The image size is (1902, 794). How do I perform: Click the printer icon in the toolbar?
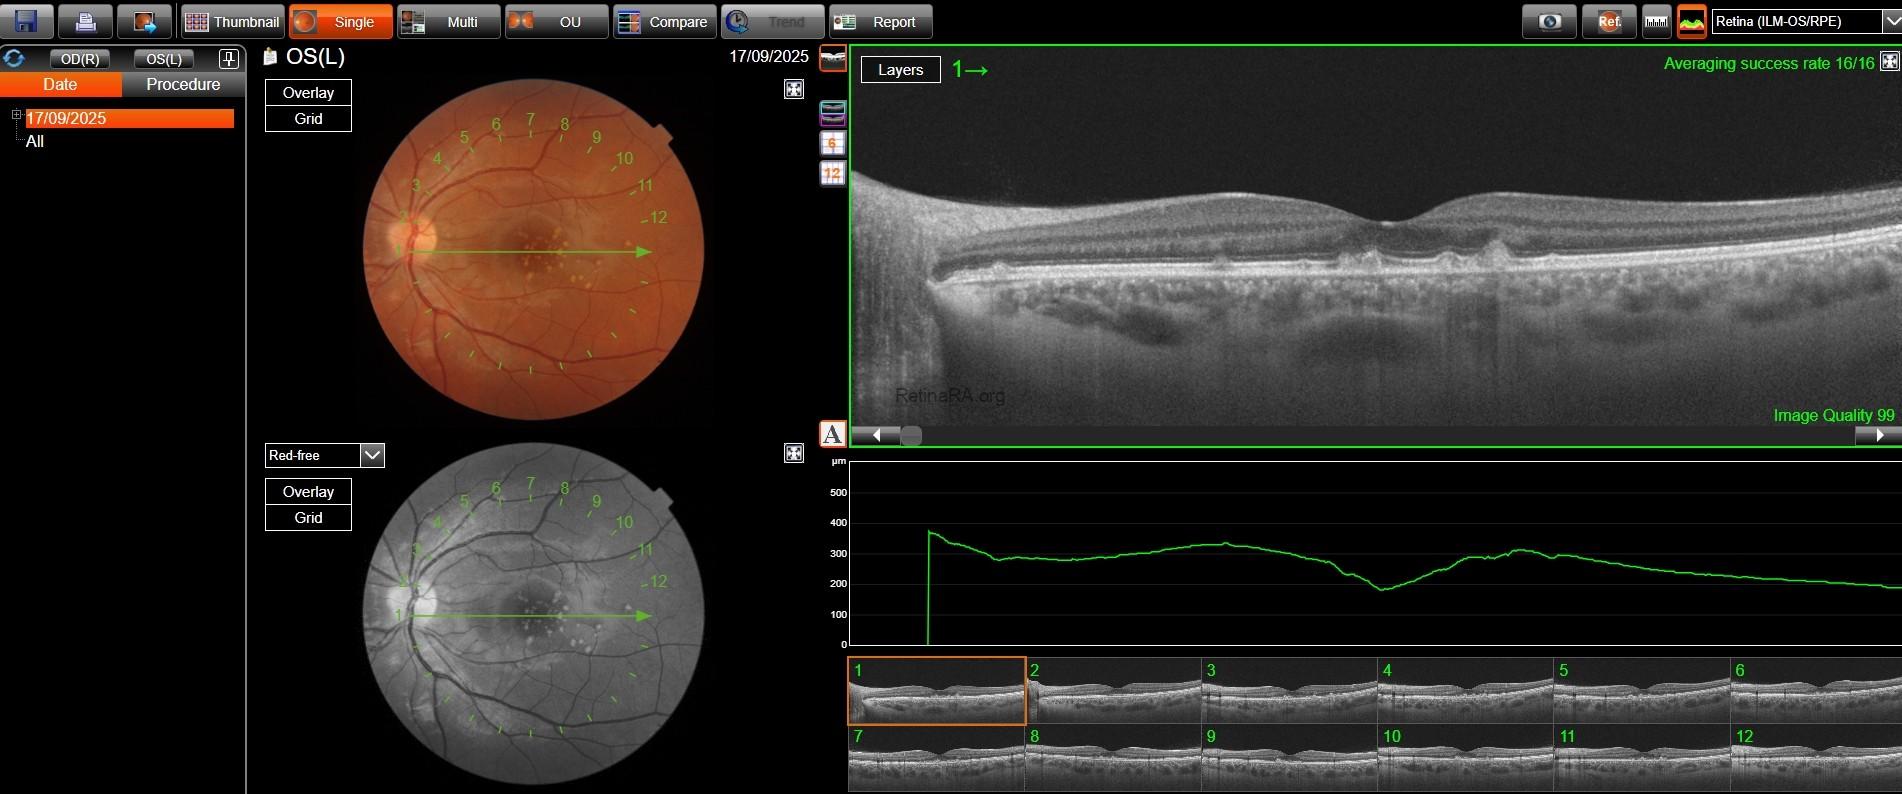[x=85, y=21]
